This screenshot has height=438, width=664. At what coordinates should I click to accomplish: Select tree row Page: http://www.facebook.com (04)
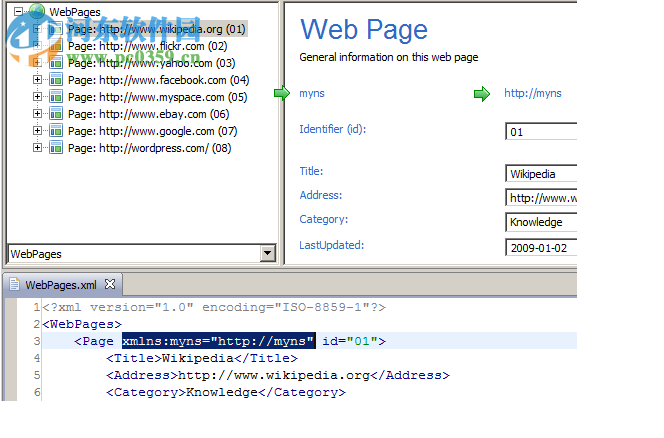pyautogui.click(x=158, y=80)
